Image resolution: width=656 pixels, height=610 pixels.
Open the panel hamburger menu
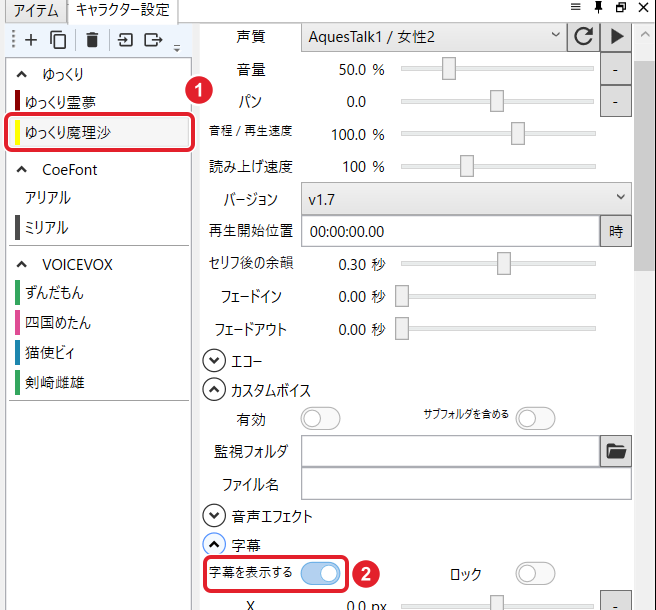tap(576, 7)
